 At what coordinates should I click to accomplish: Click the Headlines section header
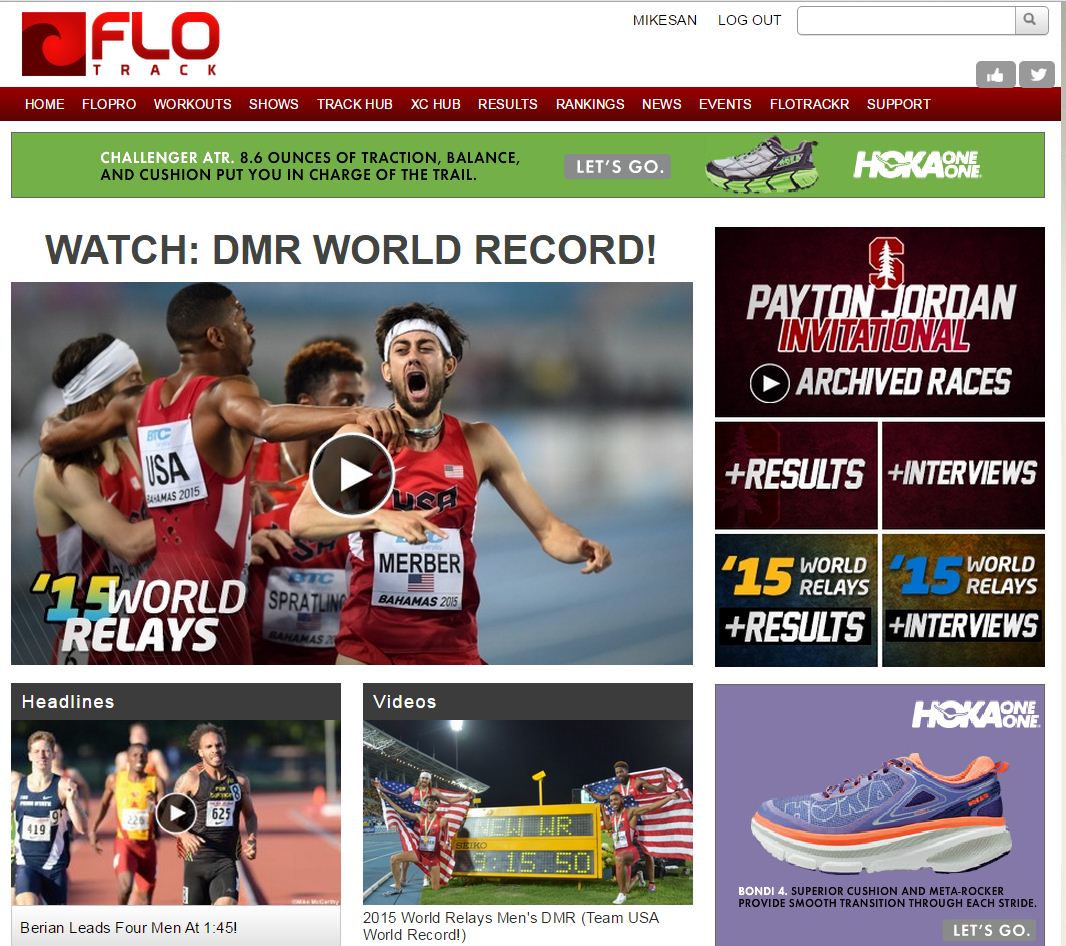(x=175, y=702)
